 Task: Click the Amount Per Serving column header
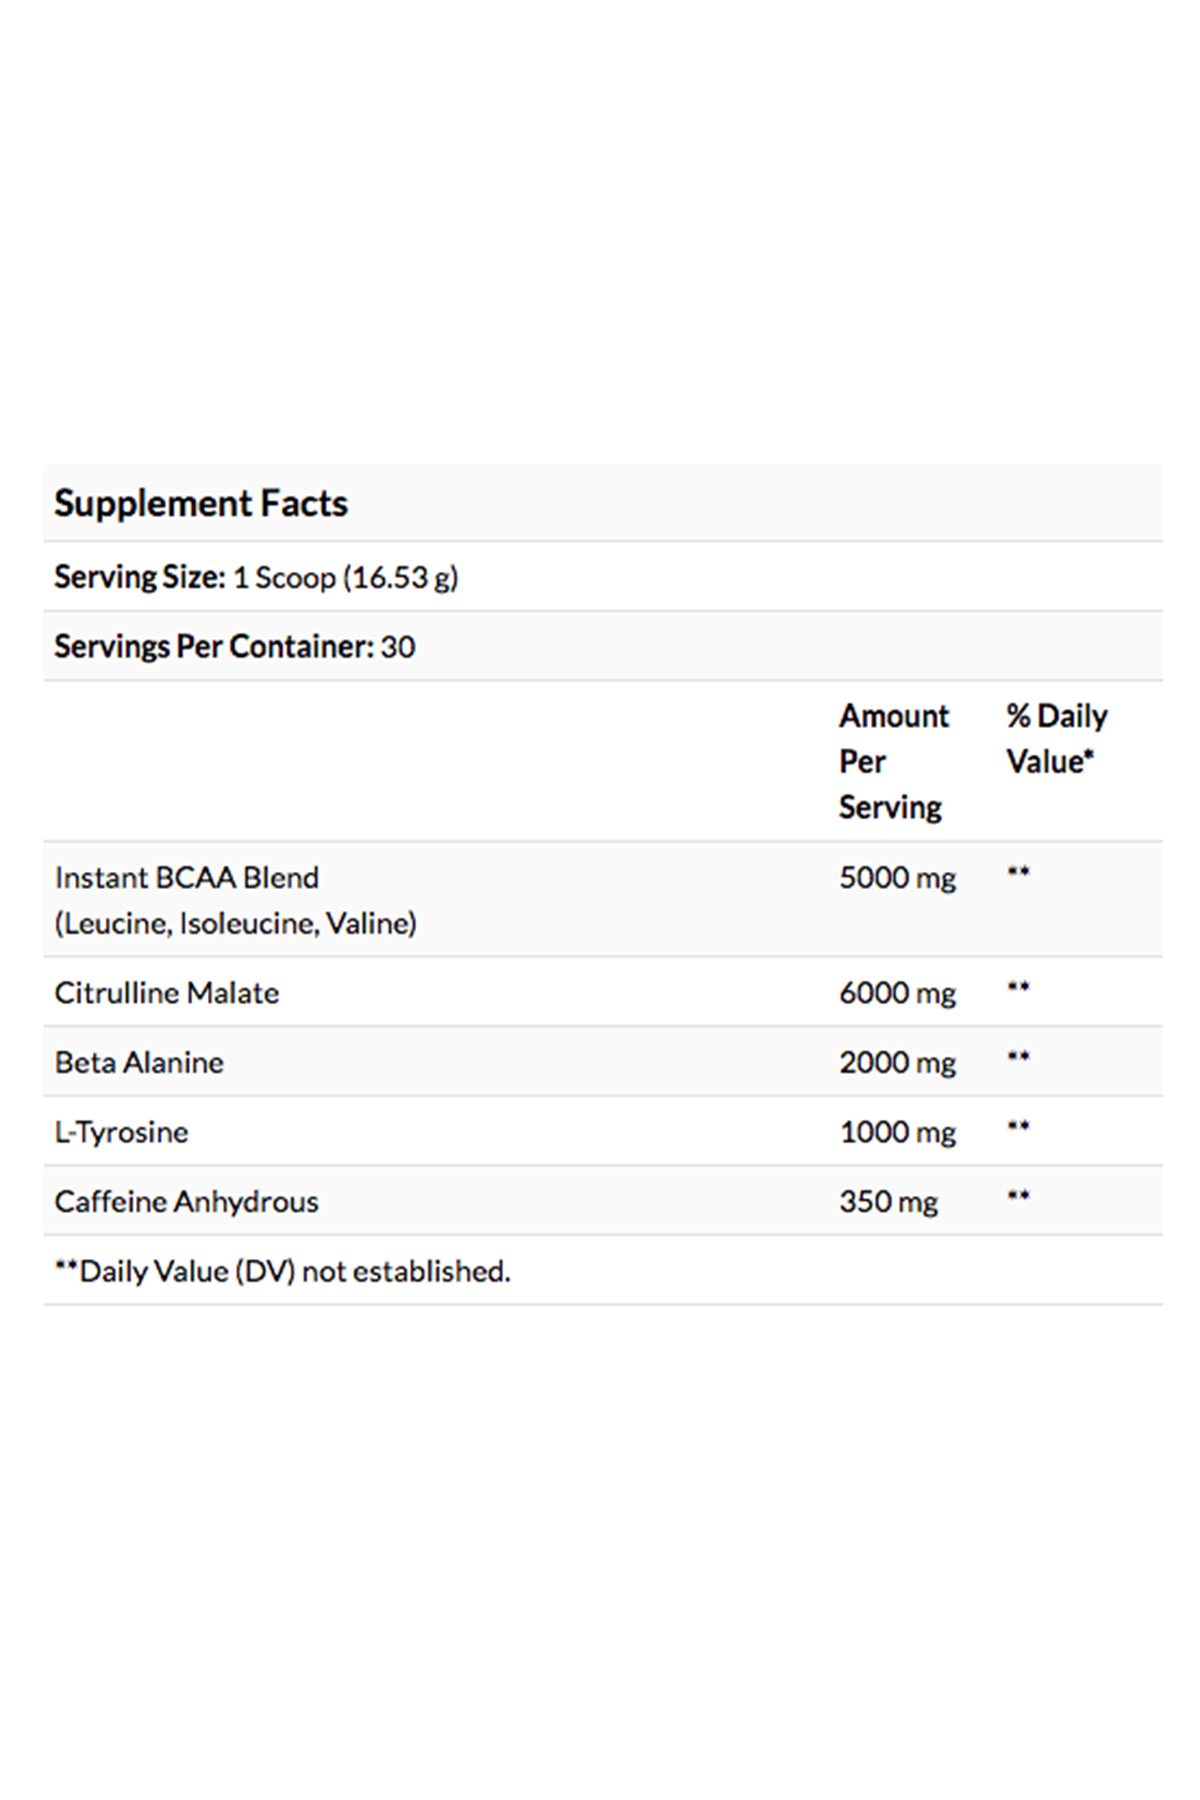coord(894,761)
